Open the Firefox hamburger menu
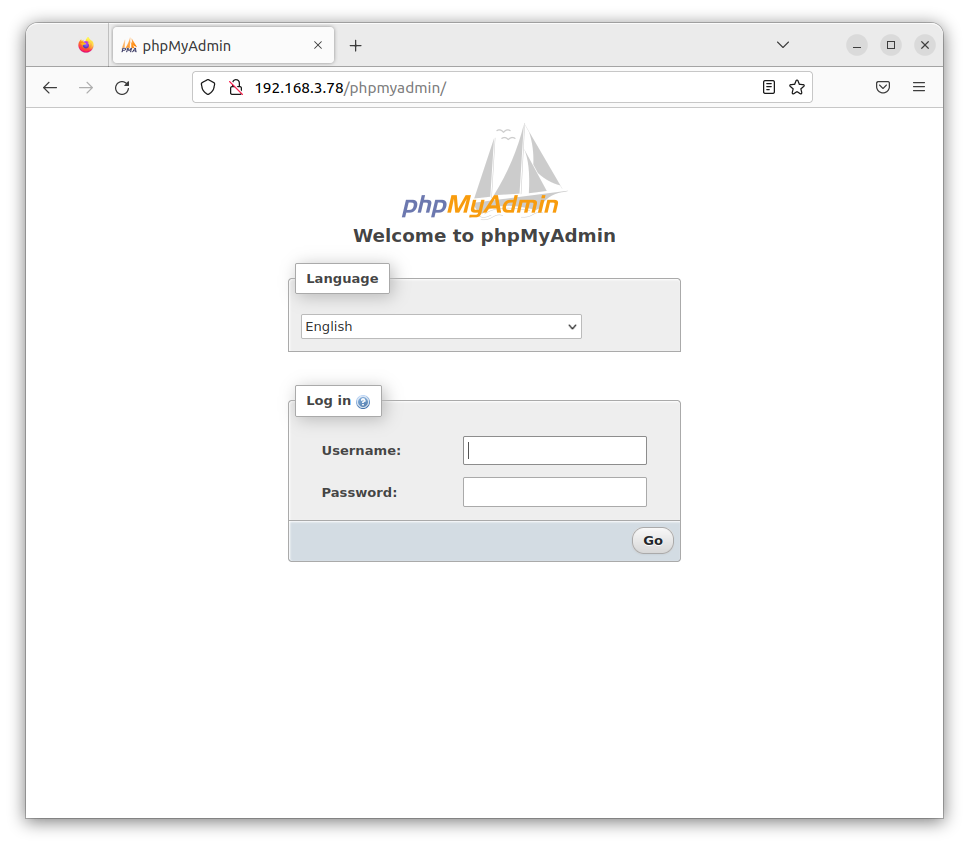 [x=919, y=87]
